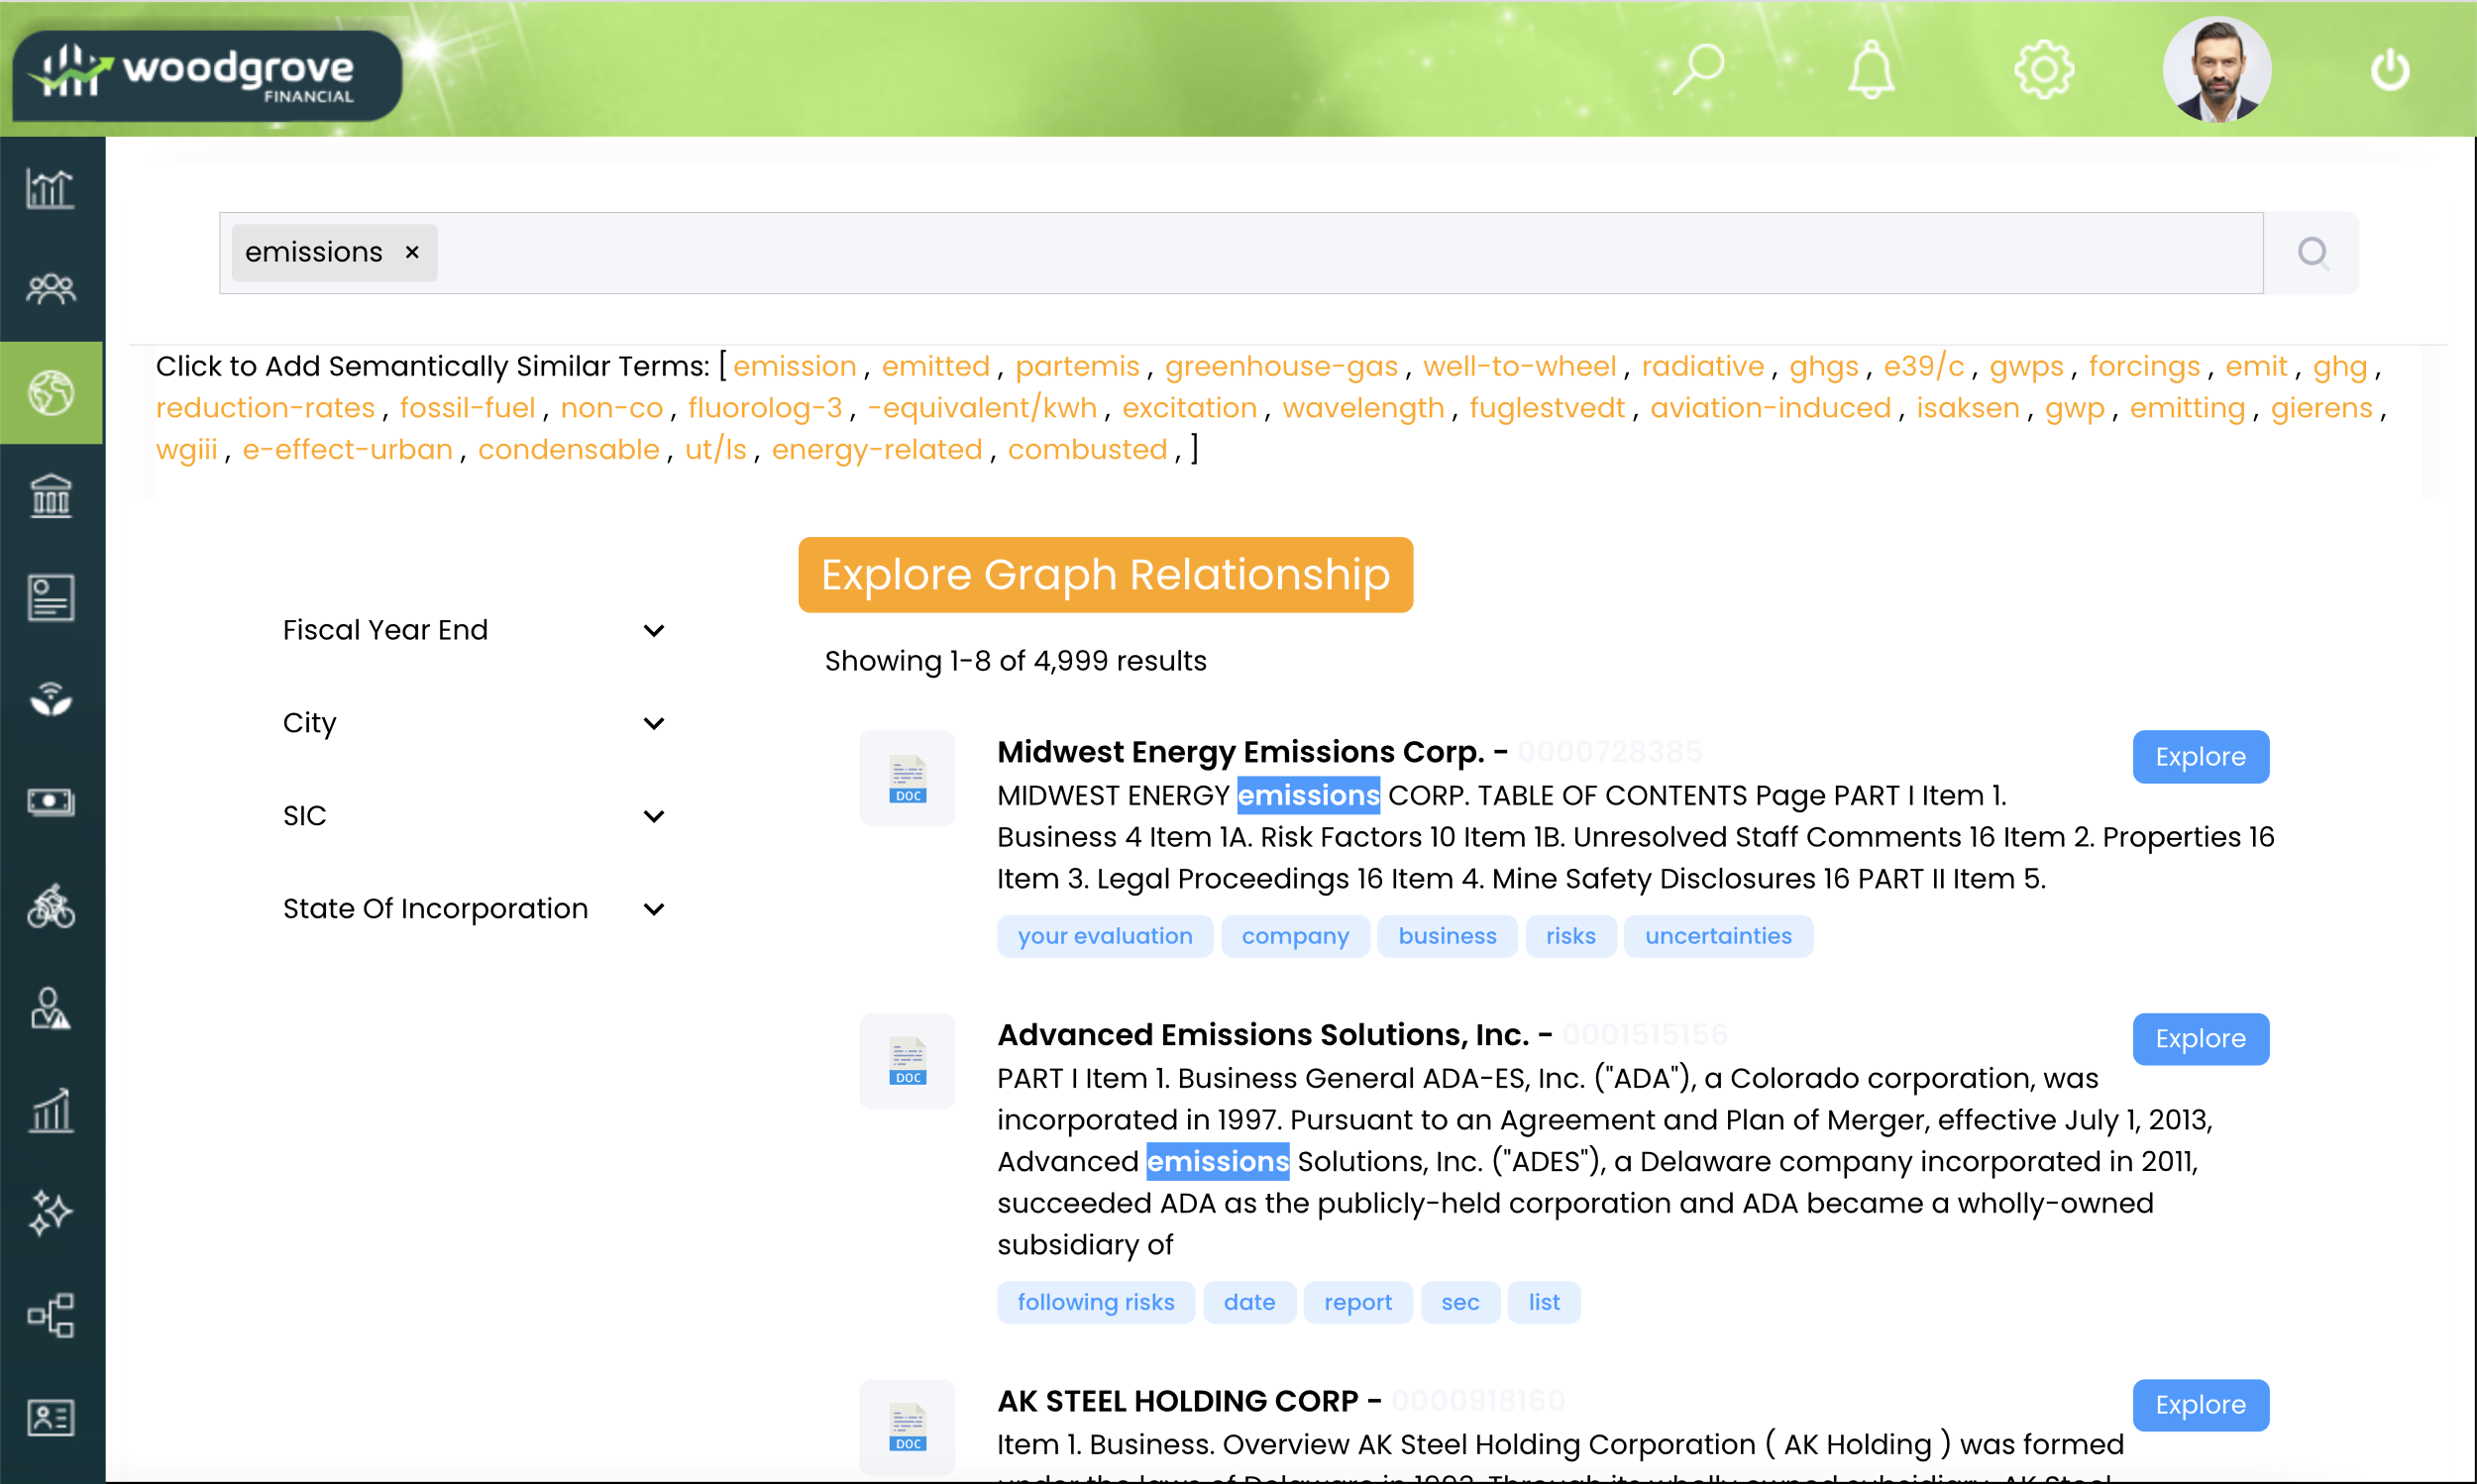This screenshot has width=2477, height=1484.
Task: Open the settings gear in header
Action: pyautogui.click(x=2042, y=70)
